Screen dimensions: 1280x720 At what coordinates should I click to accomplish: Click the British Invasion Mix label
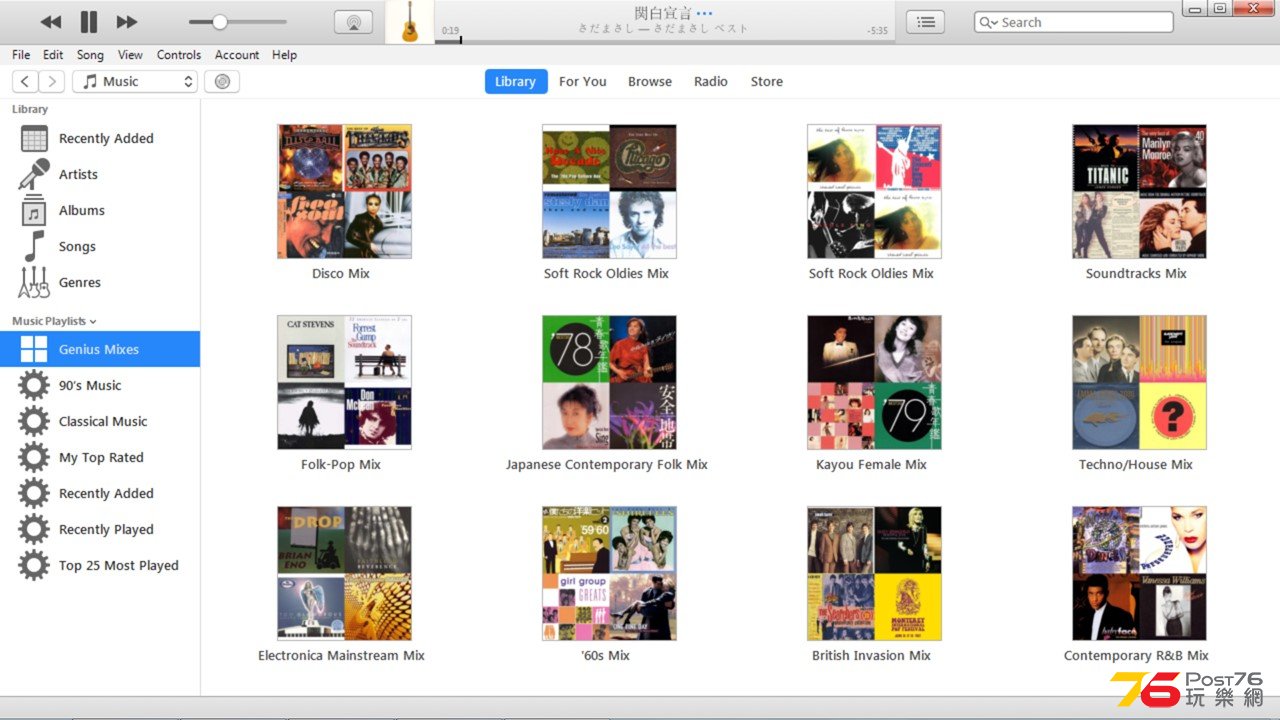(871, 656)
